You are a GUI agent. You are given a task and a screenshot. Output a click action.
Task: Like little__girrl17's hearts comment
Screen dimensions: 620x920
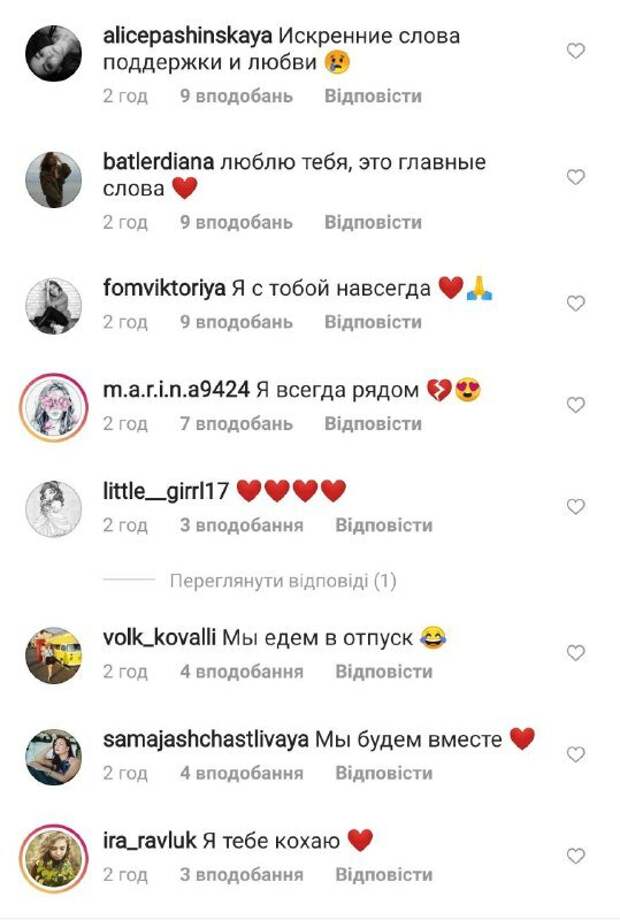pyautogui.click(x=575, y=506)
